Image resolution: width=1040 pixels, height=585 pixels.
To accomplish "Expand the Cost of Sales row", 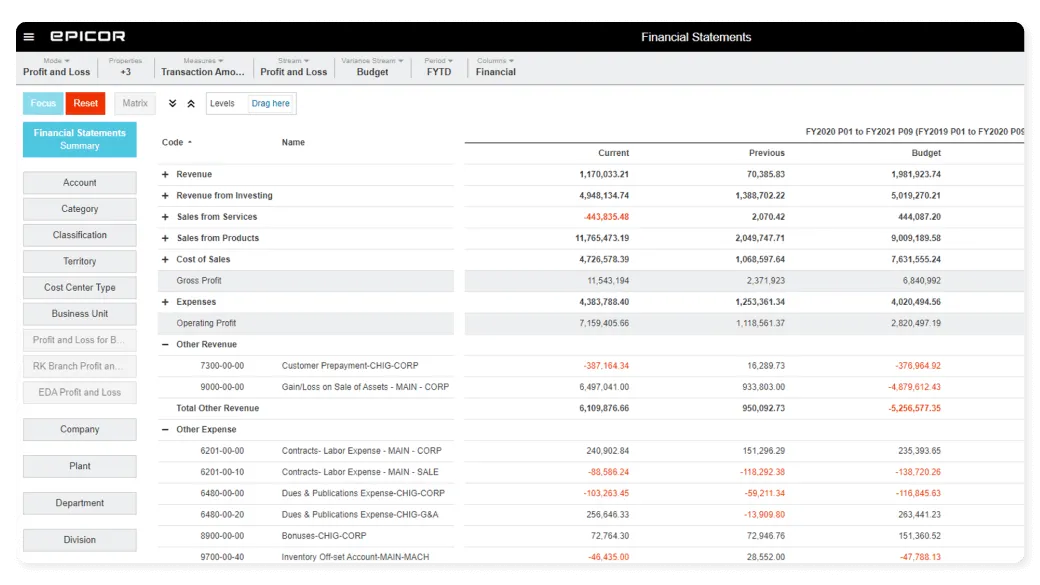I will click(x=165, y=260).
